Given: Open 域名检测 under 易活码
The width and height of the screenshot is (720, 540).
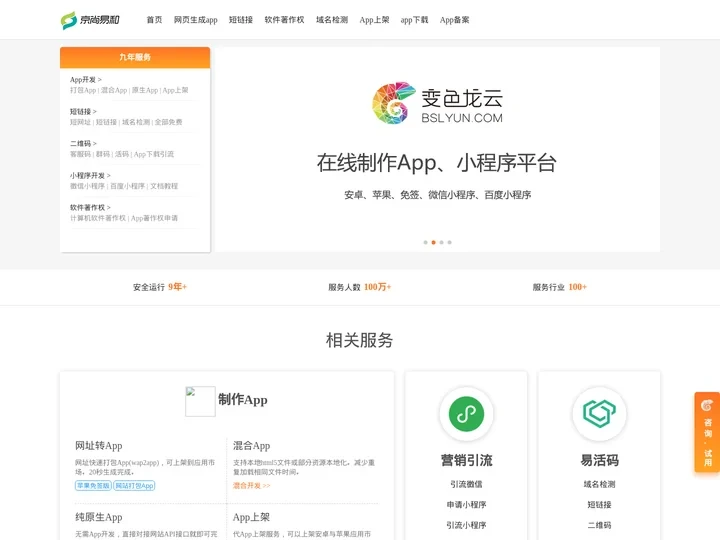Looking at the screenshot, I should 599,484.
